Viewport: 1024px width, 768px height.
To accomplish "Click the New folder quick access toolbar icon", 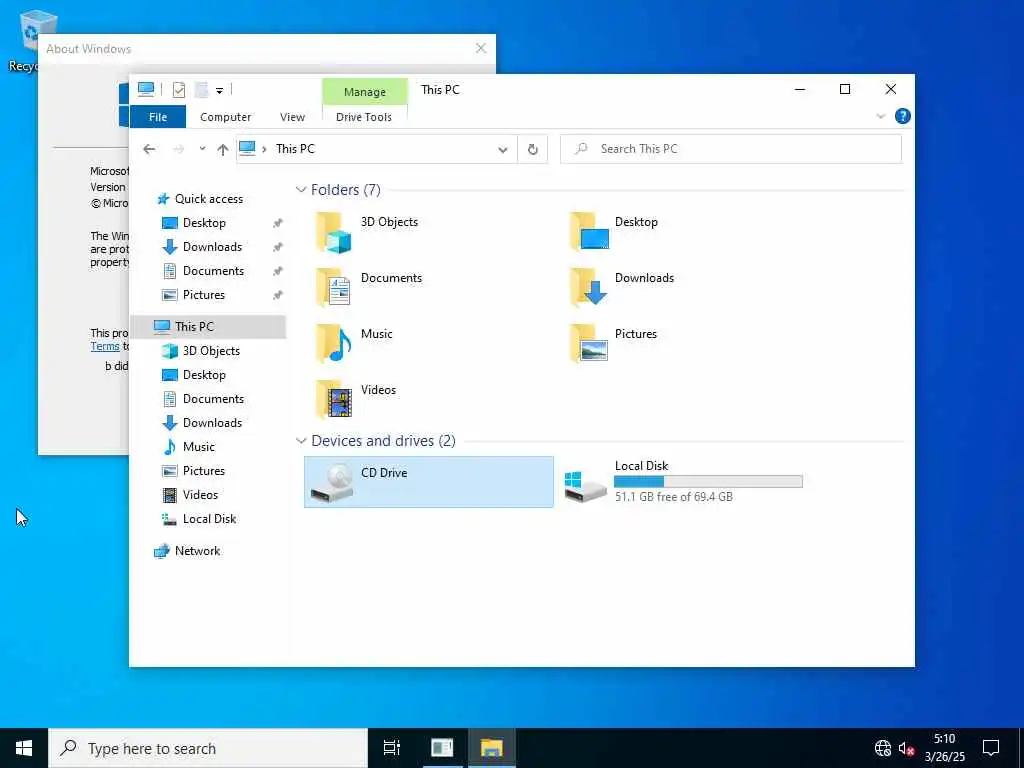I will coord(201,89).
